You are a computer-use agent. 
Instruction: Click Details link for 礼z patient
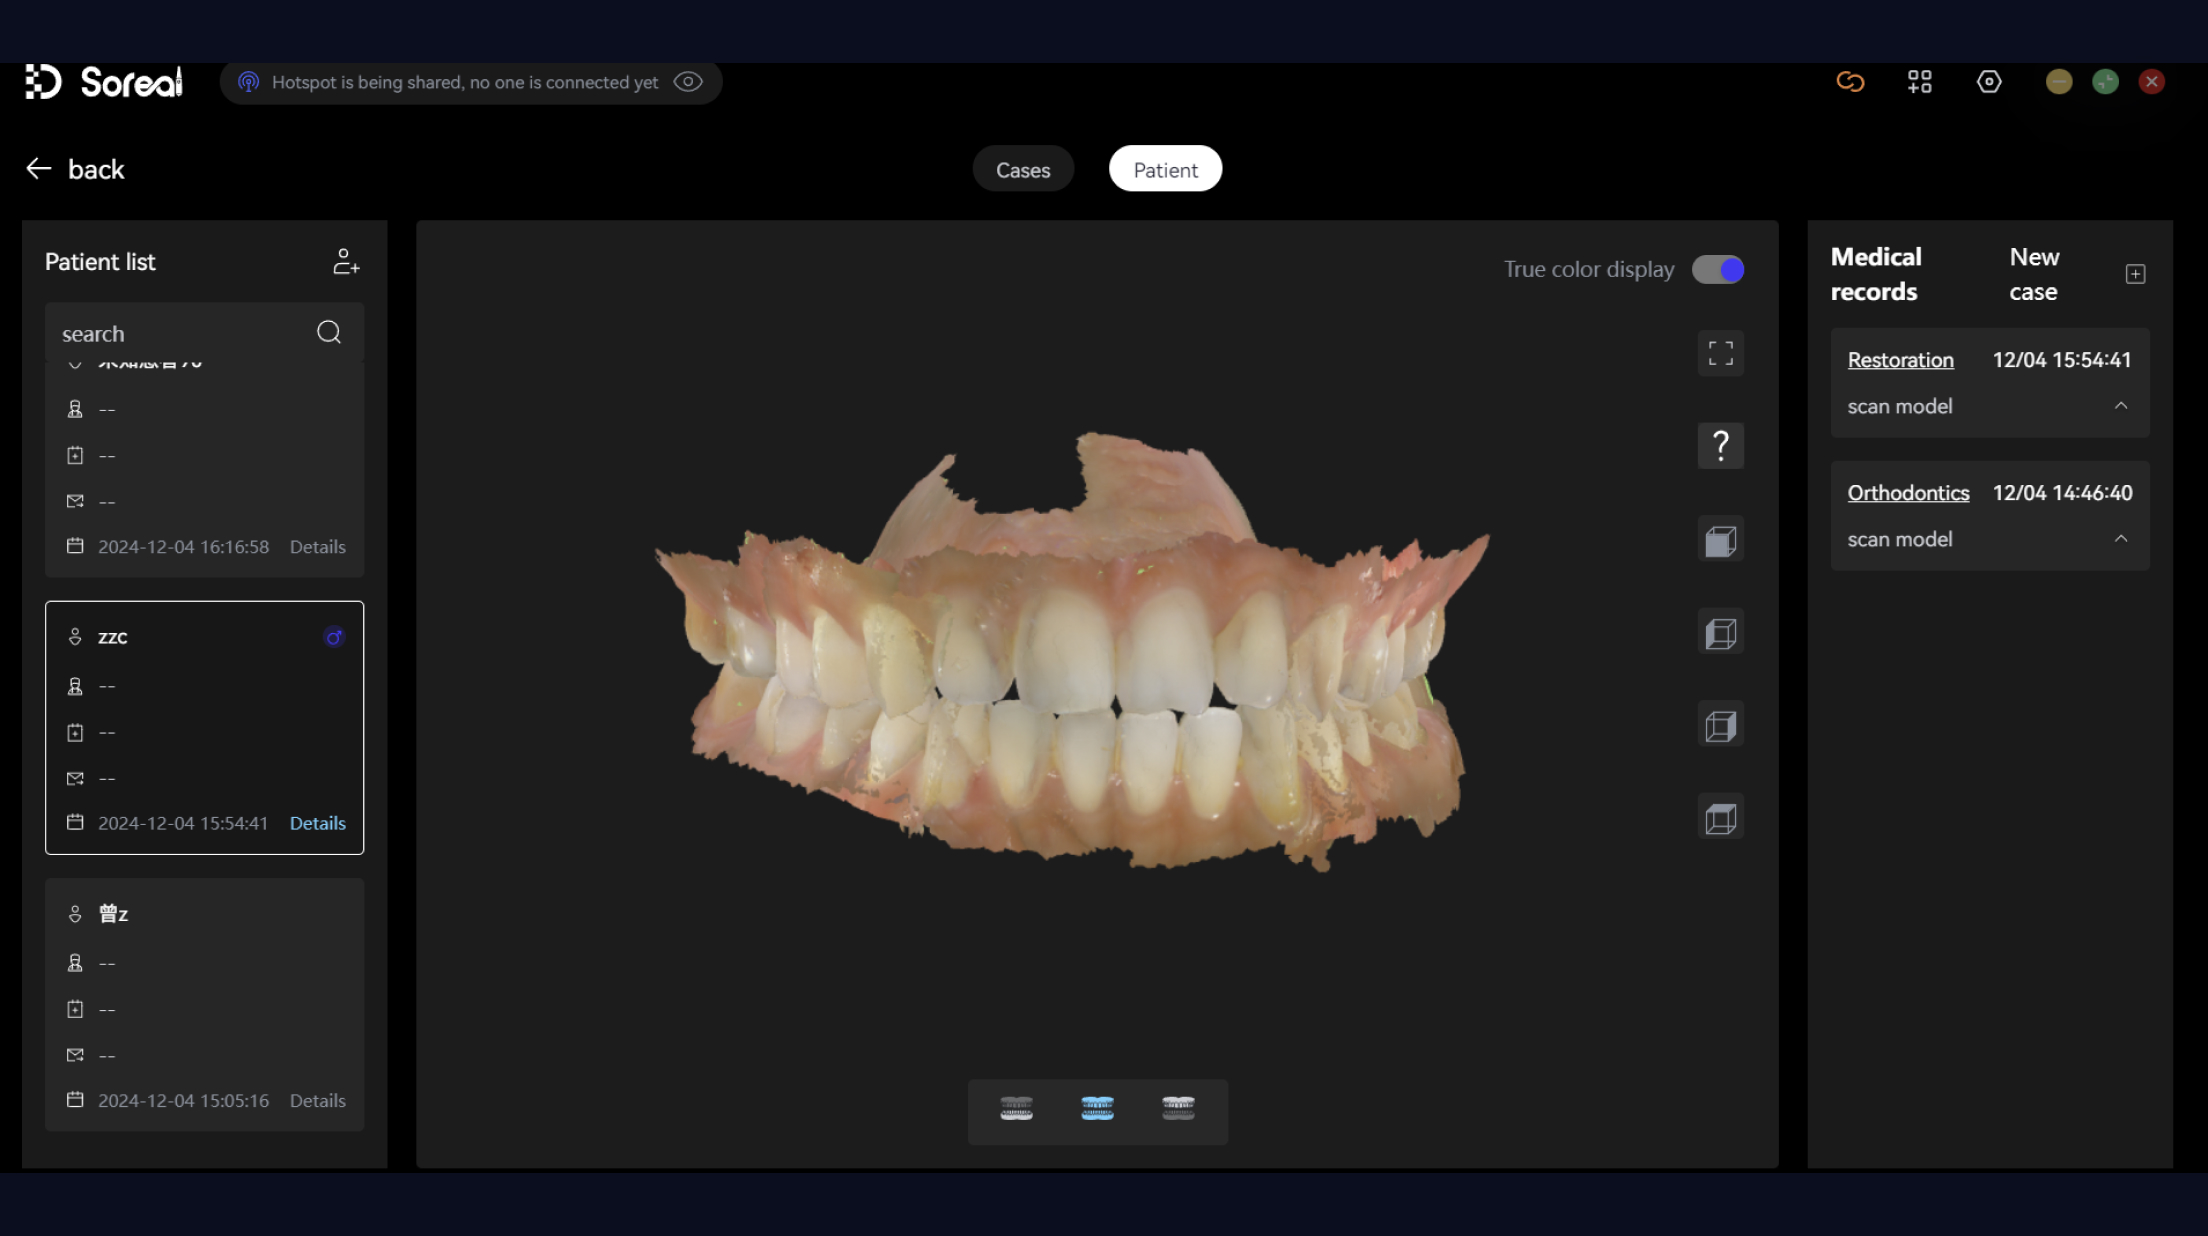coord(317,1100)
